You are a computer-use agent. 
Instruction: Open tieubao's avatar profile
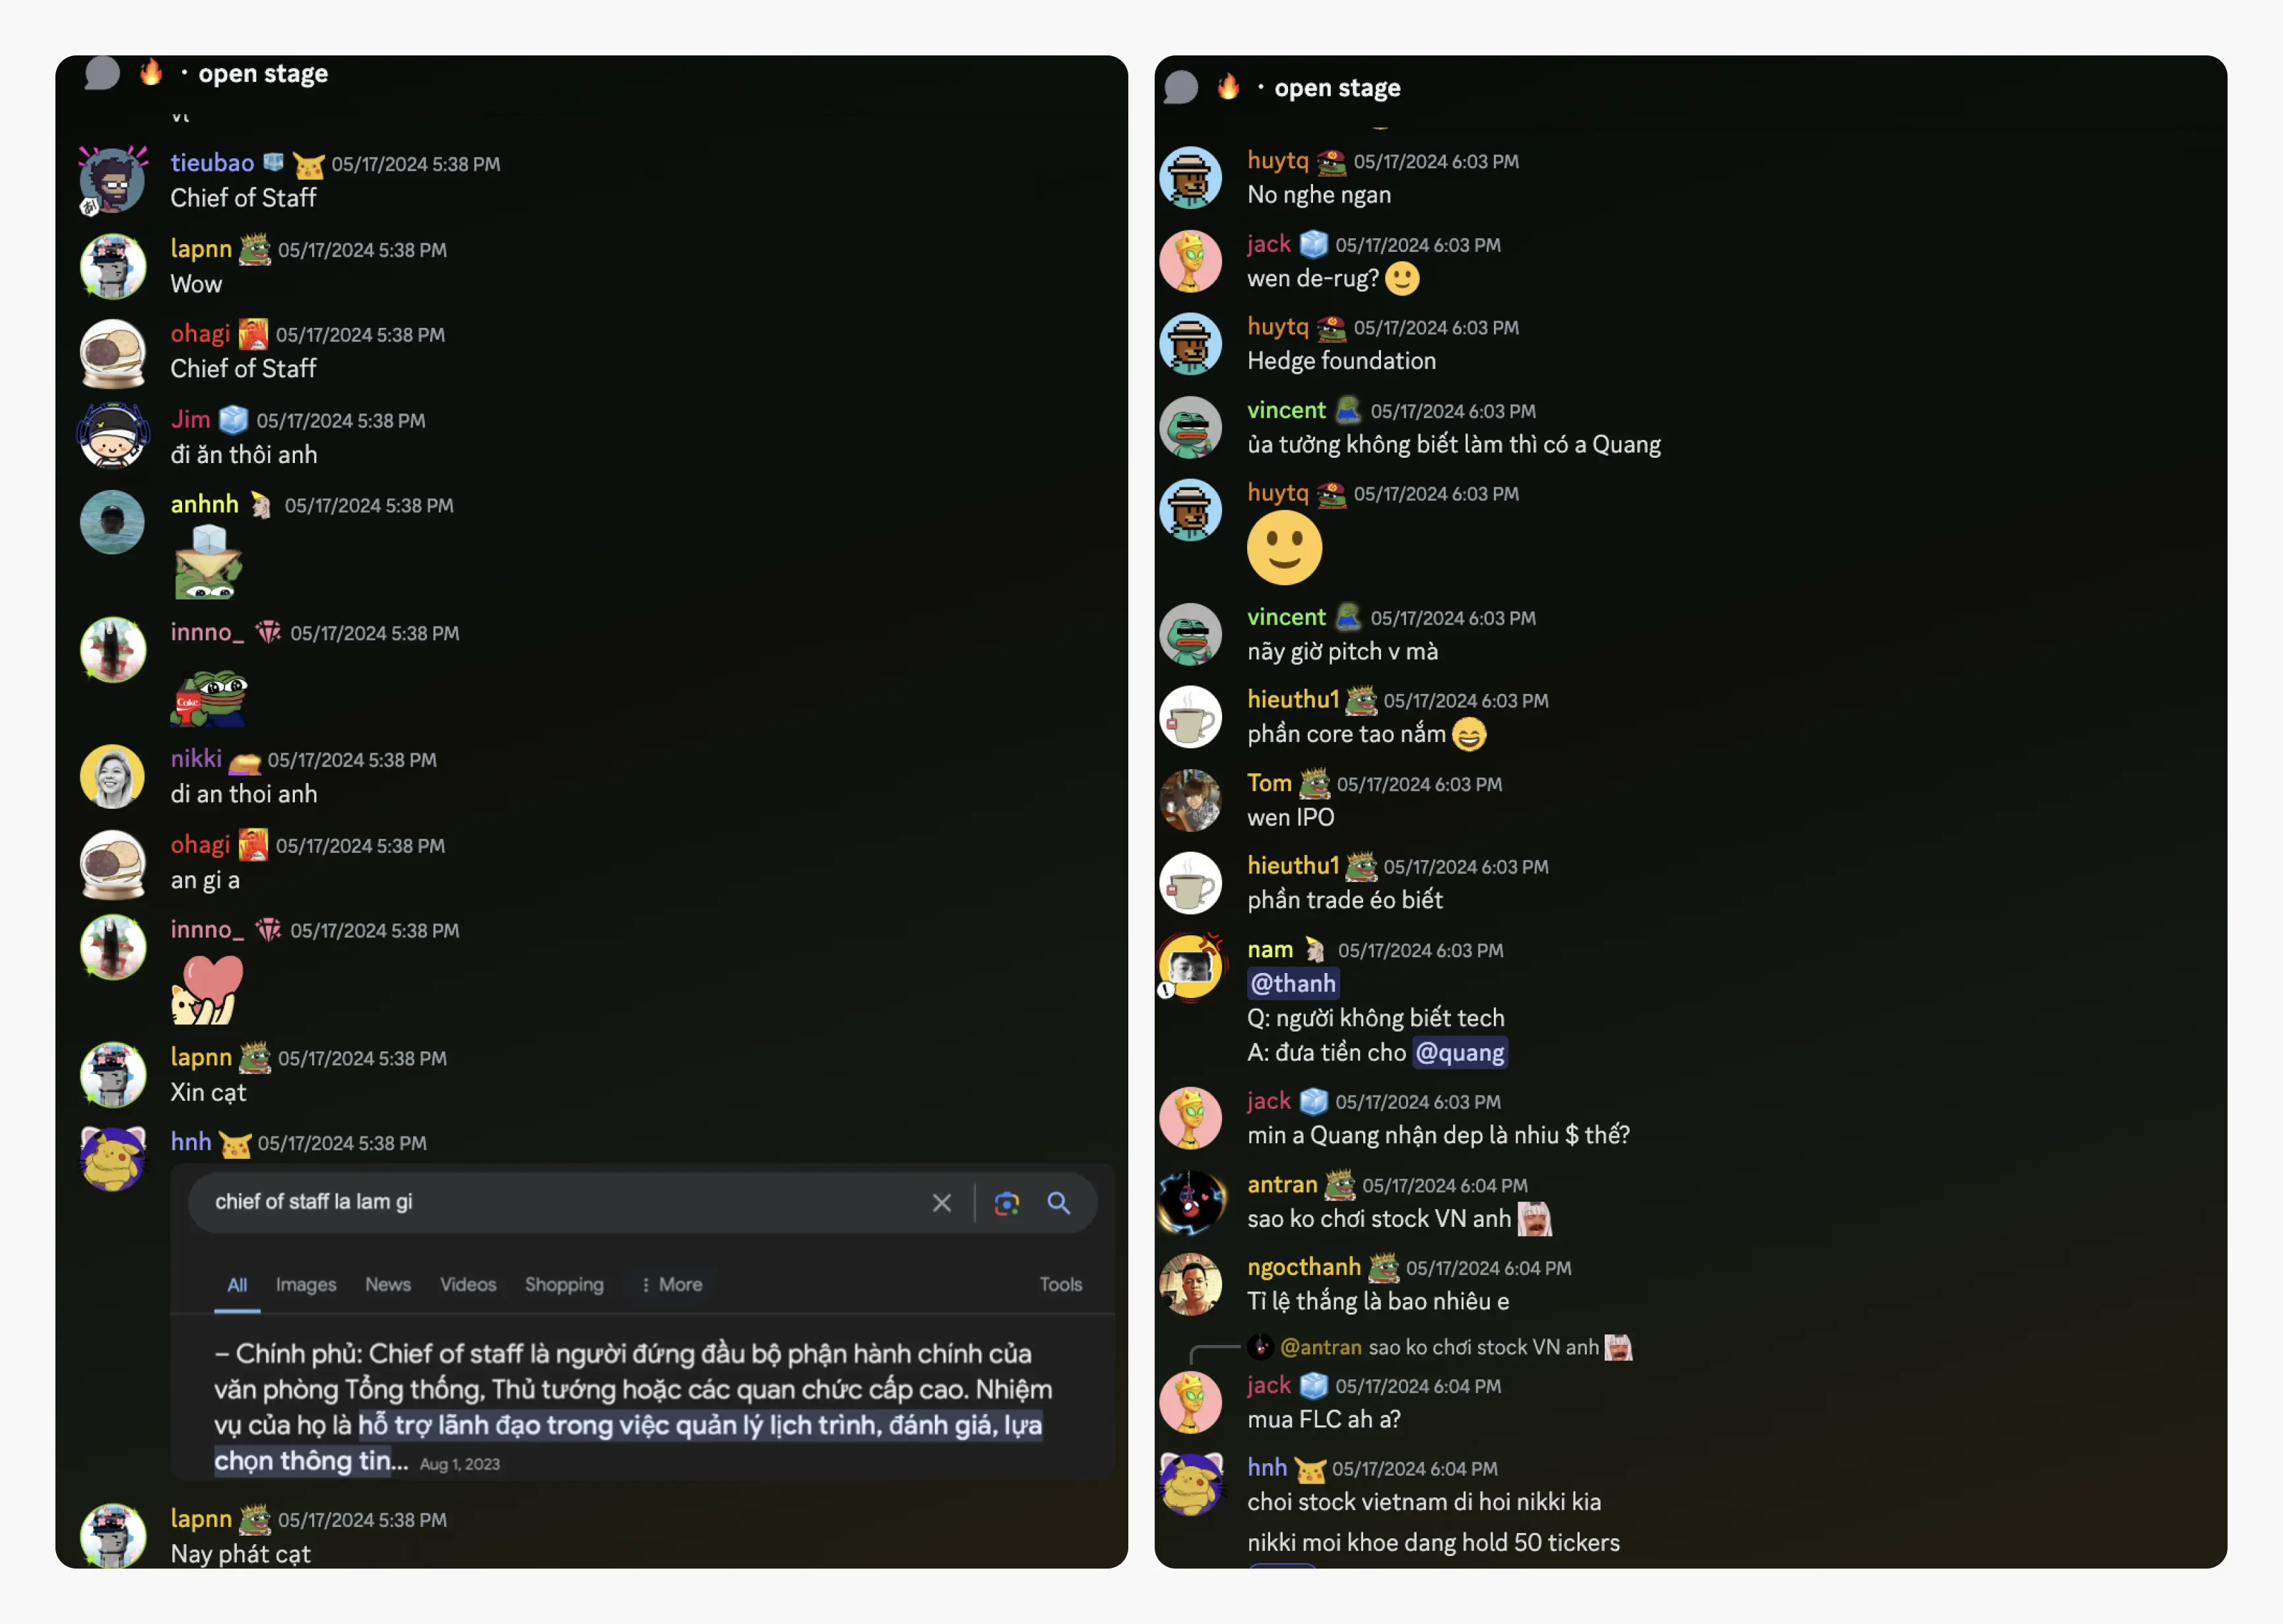point(112,180)
